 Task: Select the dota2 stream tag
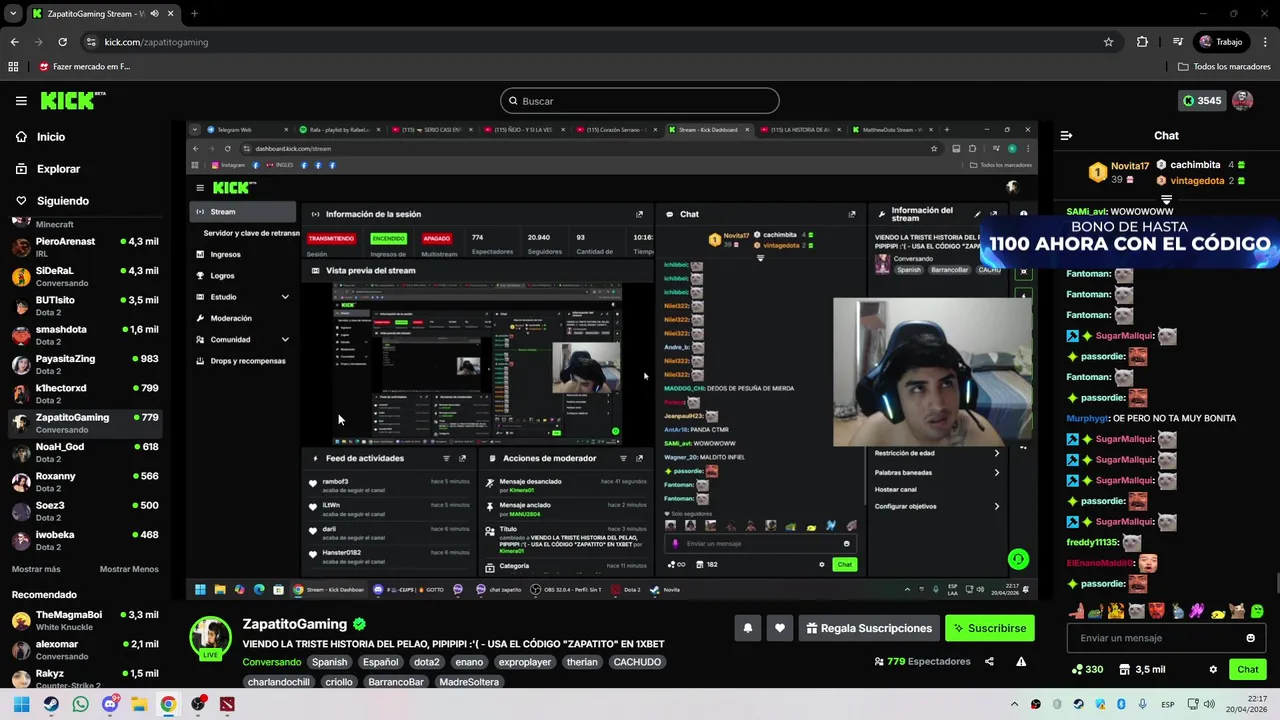pyautogui.click(x=427, y=662)
